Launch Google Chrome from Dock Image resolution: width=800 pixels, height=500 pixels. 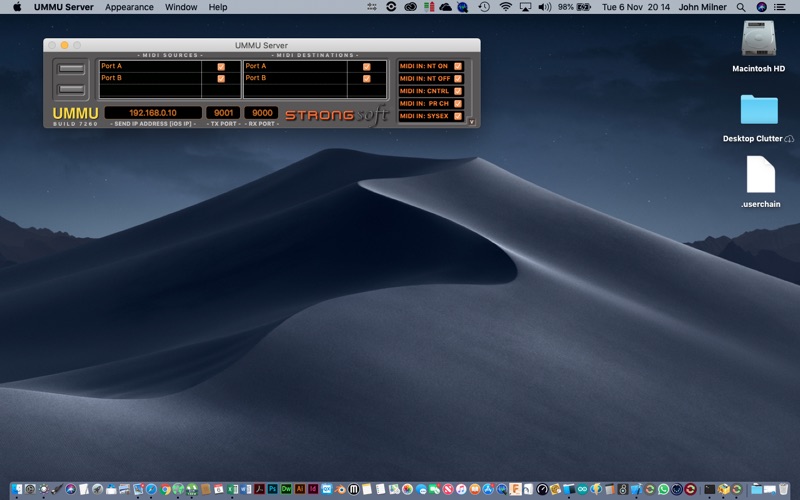click(x=165, y=489)
